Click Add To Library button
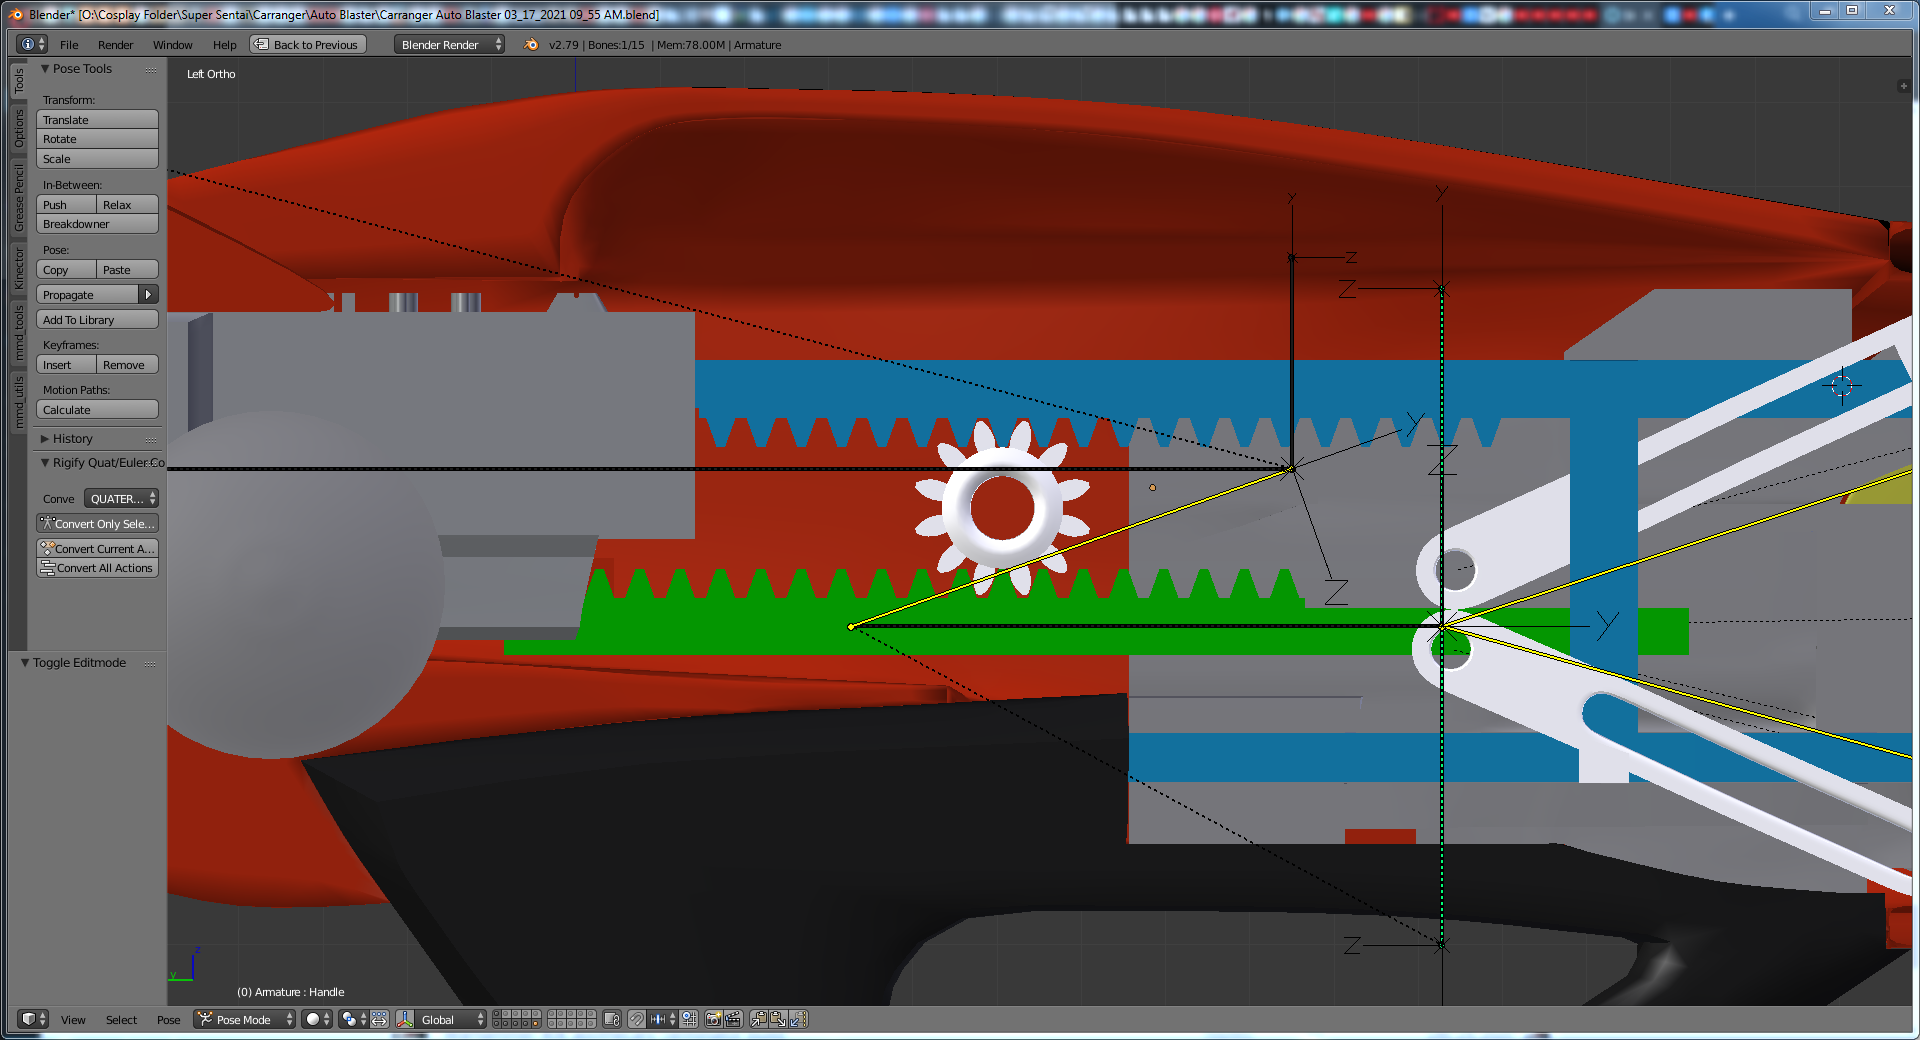 (97, 319)
